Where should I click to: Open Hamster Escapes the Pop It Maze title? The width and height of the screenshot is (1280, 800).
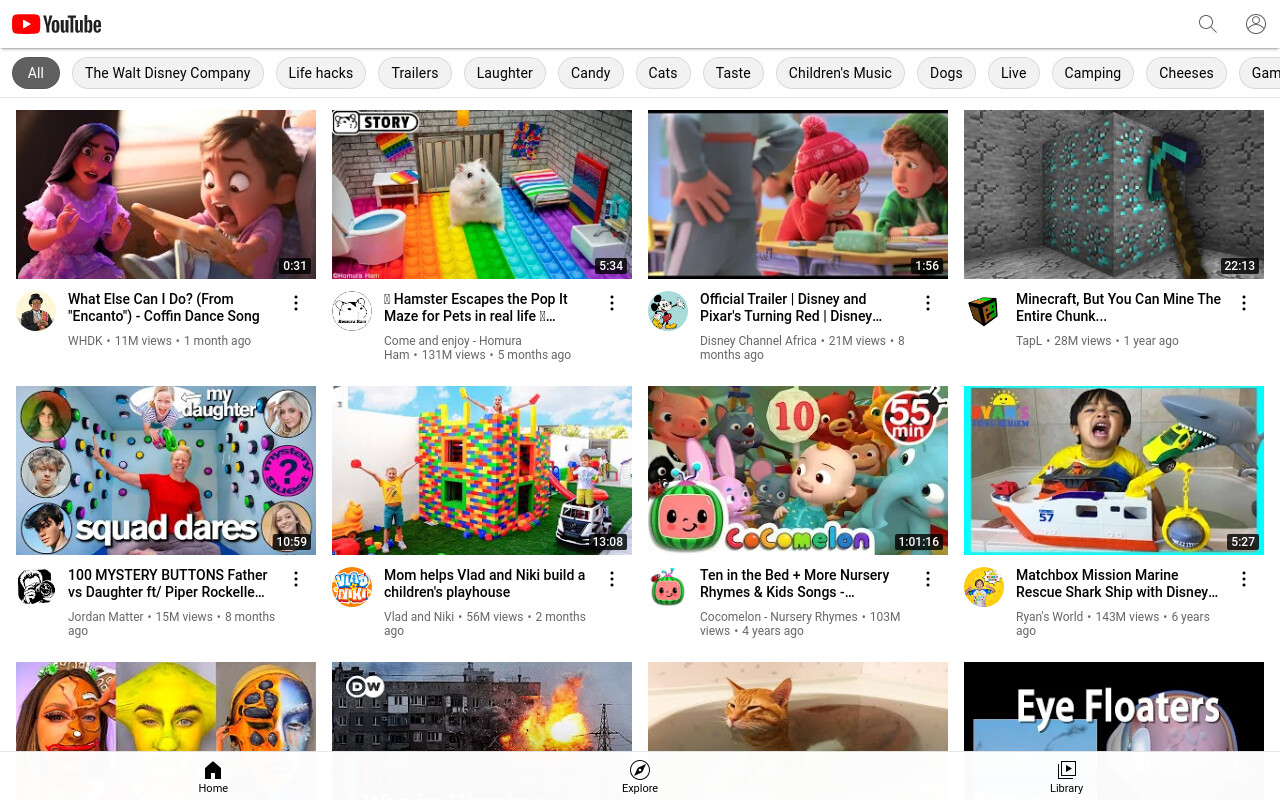(x=477, y=307)
